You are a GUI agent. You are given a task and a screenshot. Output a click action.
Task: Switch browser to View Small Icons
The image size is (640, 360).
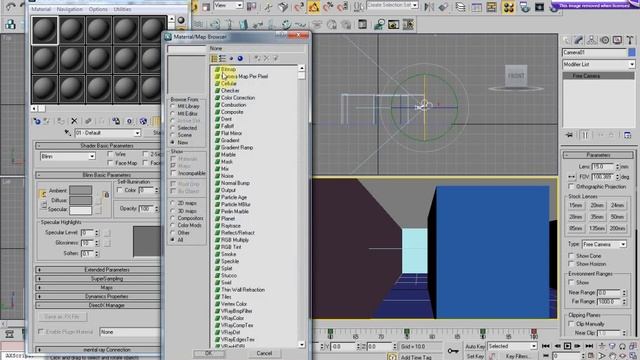[x=231, y=58]
